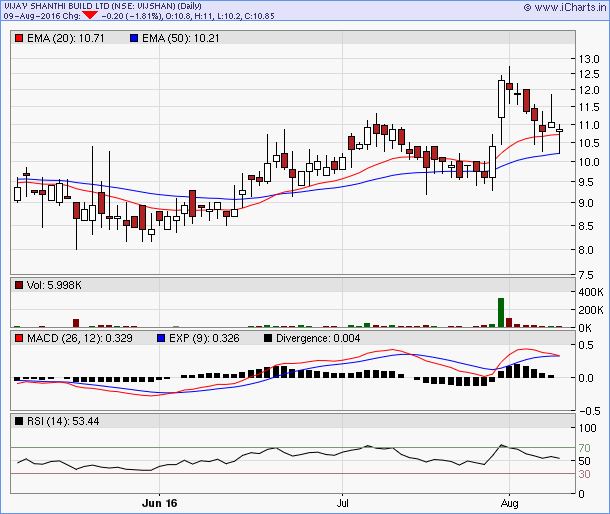Click the 11.0 price axis label

[x=589, y=125]
